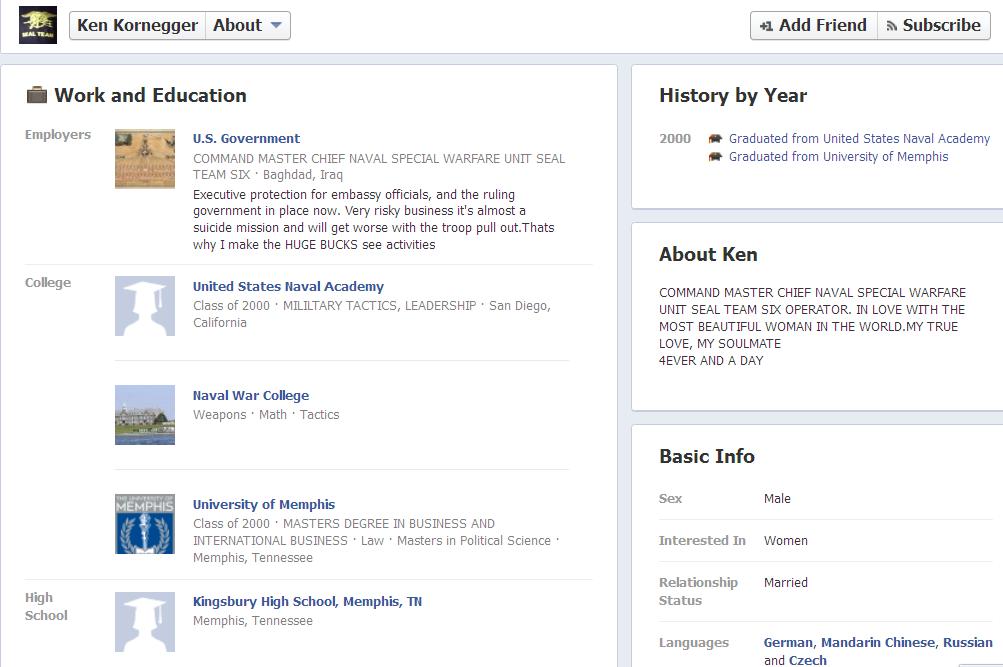The image size is (1003, 667).
Task: Click the SEAL Team profile picture thumbnail
Action: point(38,25)
